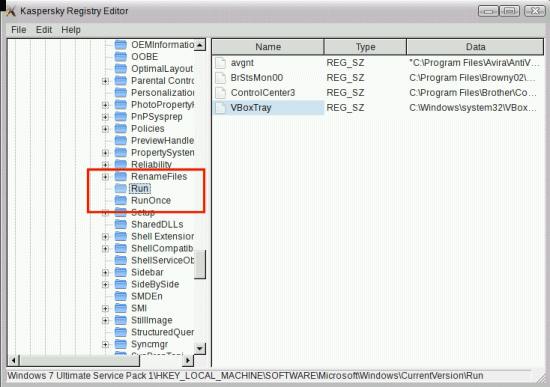
Task: Click the SharedDLLs folder icon
Action: tap(121, 225)
